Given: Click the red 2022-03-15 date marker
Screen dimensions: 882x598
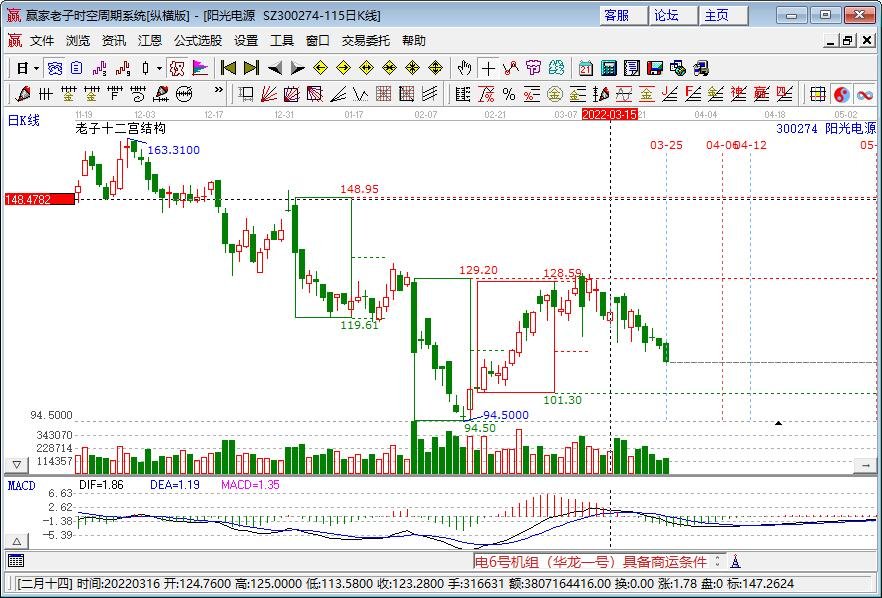Looking at the screenshot, I should (x=609, y=115).
